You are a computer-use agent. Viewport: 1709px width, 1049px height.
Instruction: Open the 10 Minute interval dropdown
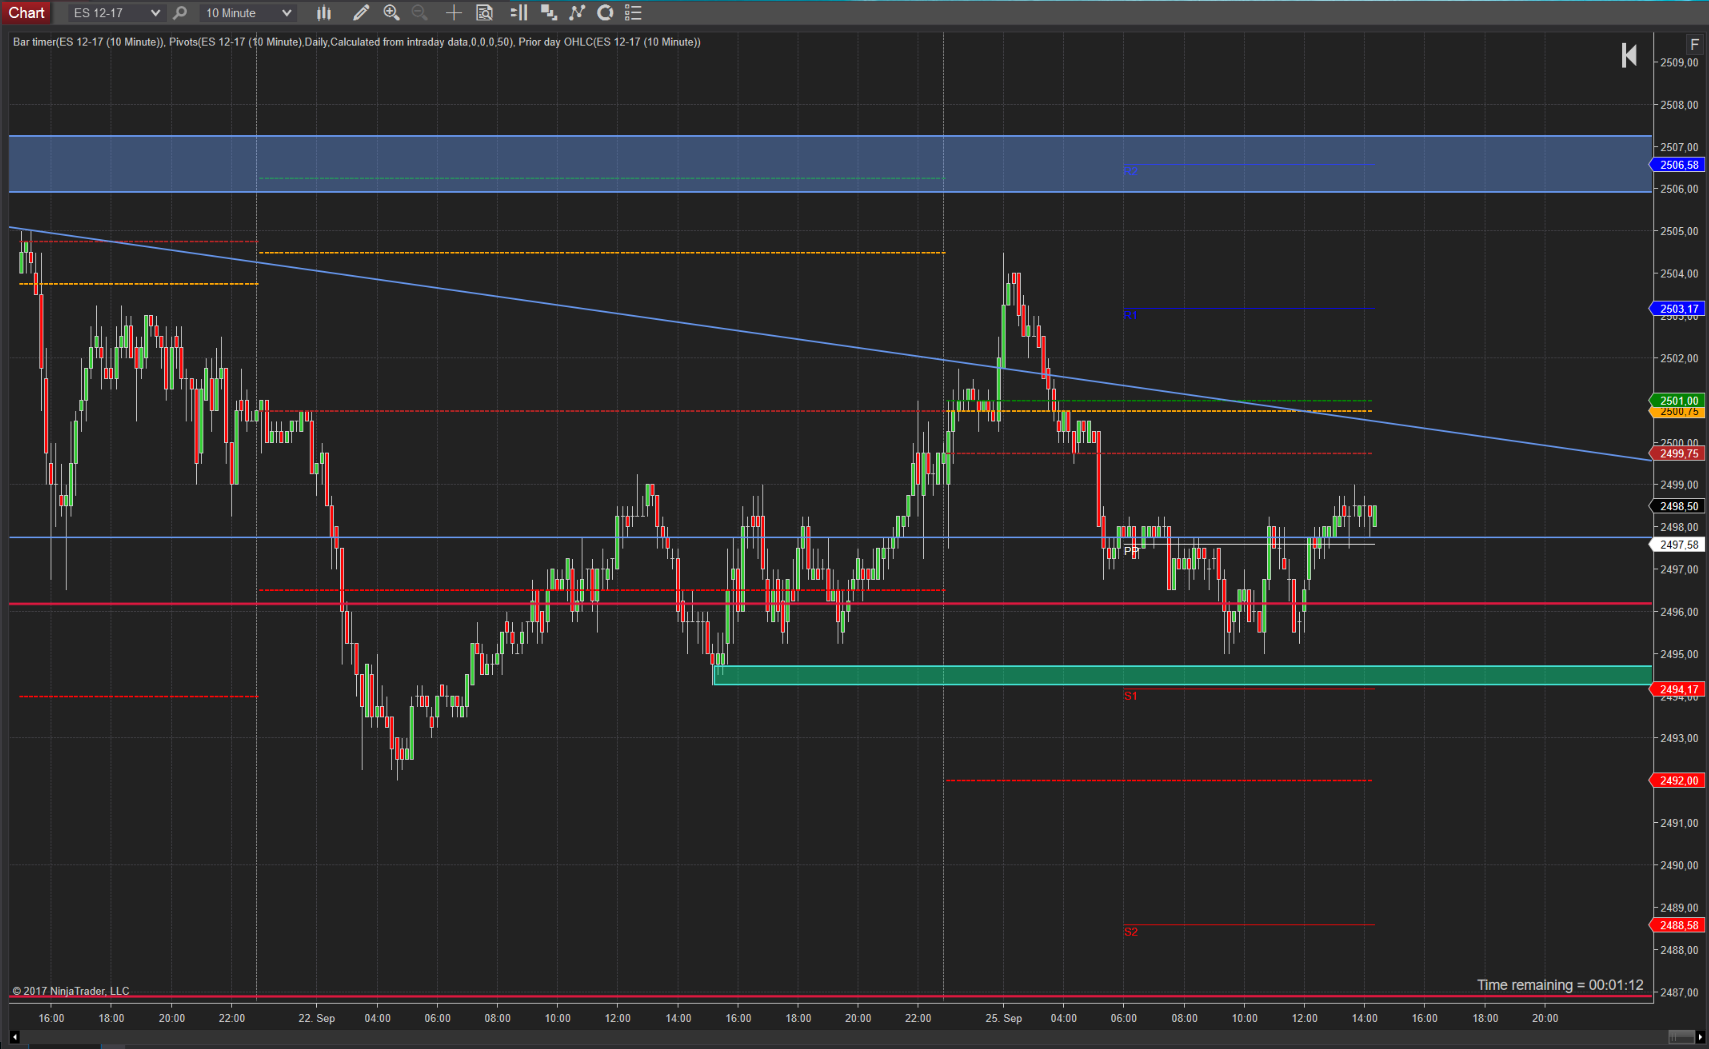click(x=248, y=13)
